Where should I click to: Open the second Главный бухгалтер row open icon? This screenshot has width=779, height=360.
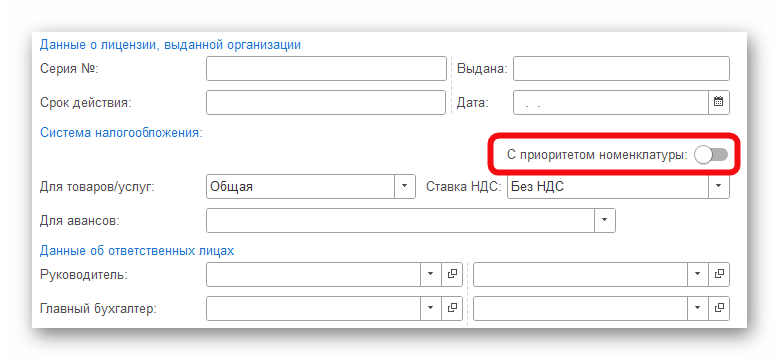[719, 308]
